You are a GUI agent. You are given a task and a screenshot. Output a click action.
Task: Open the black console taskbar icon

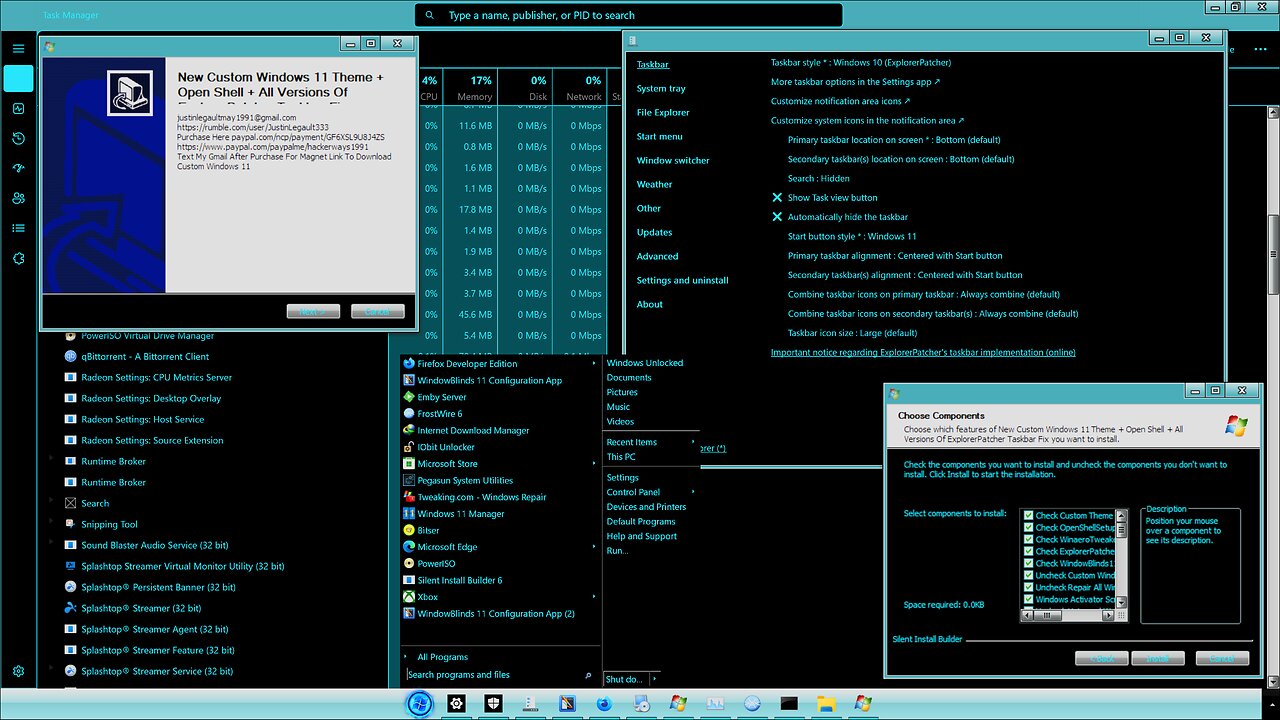[x=789, y=704]
